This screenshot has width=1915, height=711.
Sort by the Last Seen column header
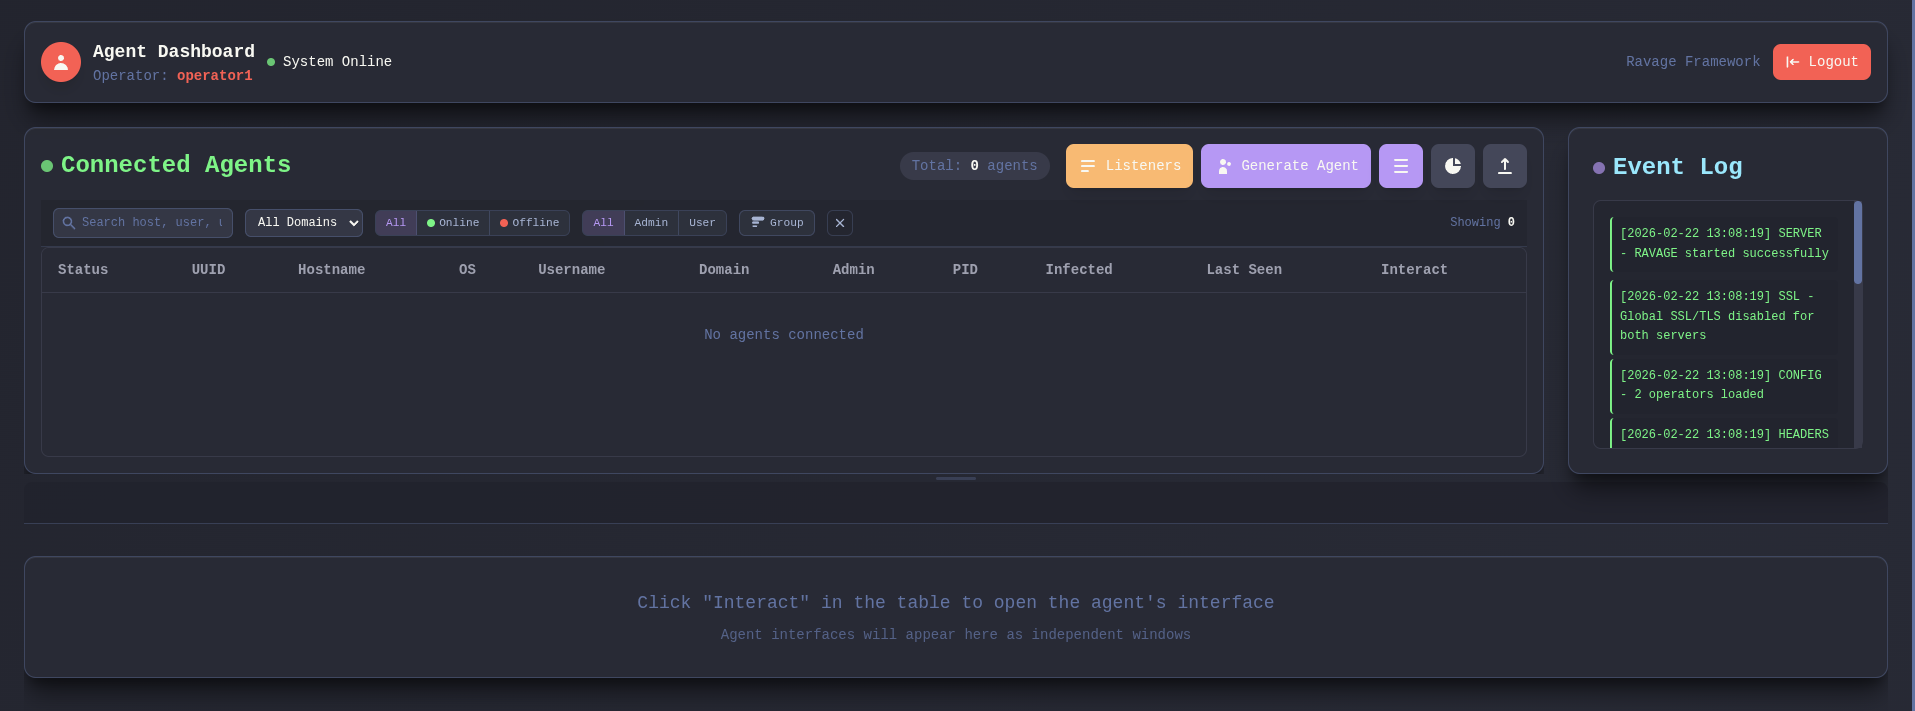point(1244,270)
